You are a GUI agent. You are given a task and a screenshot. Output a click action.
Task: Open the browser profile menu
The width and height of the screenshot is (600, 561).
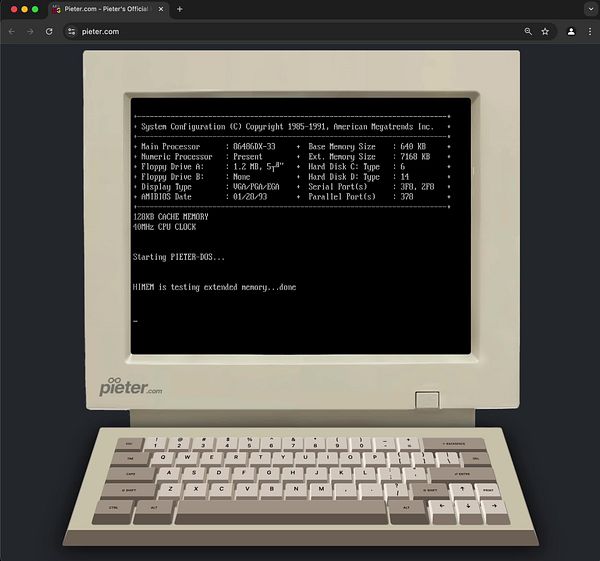coord(571,31)
